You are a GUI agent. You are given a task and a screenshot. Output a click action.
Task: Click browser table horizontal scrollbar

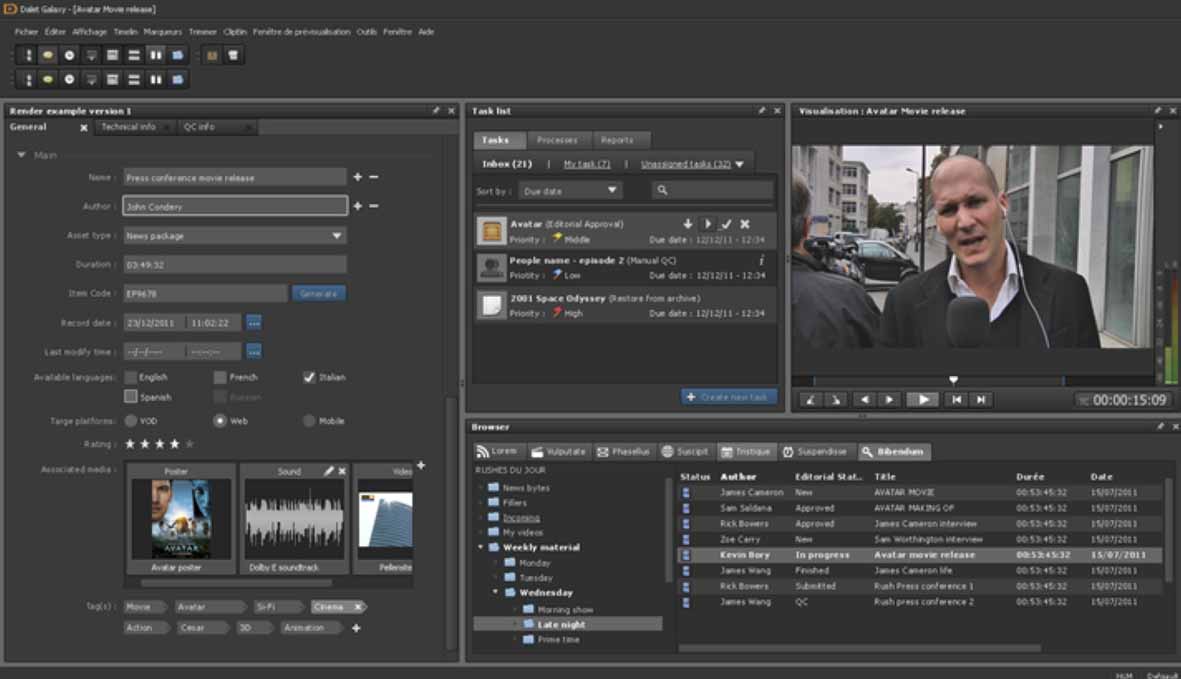click(x=859, y=648)
